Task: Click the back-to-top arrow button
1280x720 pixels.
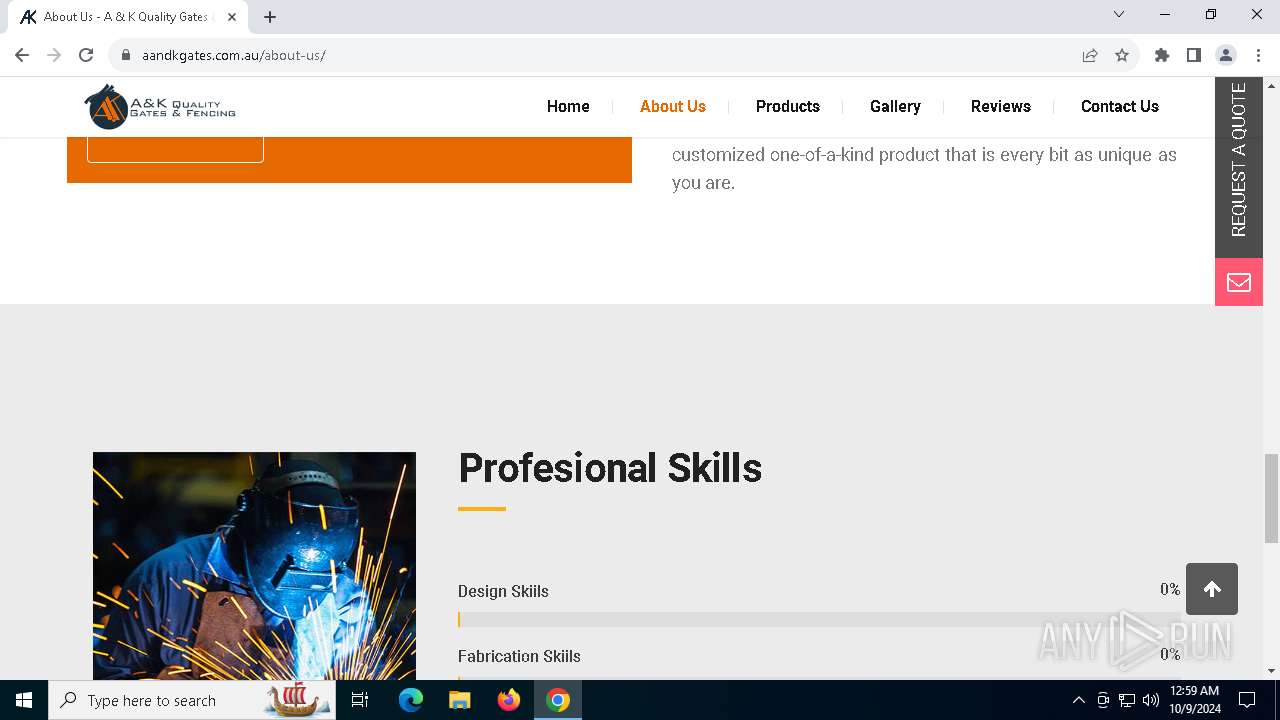Action: click(1212, 589)
